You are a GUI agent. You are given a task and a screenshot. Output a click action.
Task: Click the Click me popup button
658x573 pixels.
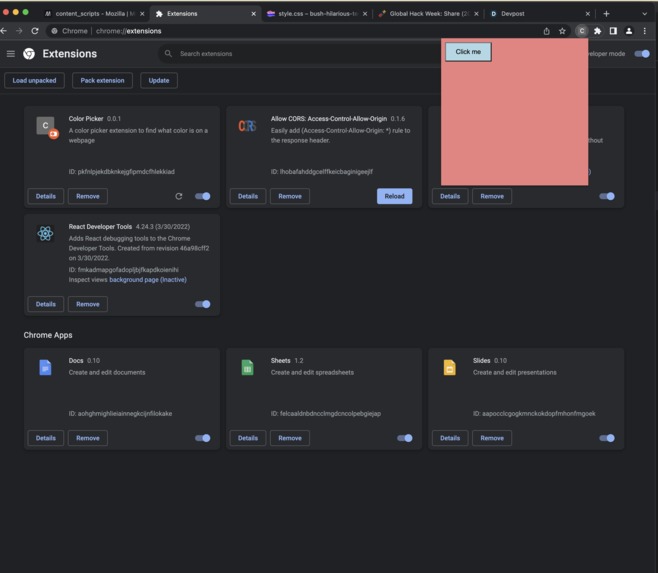click(x=468, y=52)
